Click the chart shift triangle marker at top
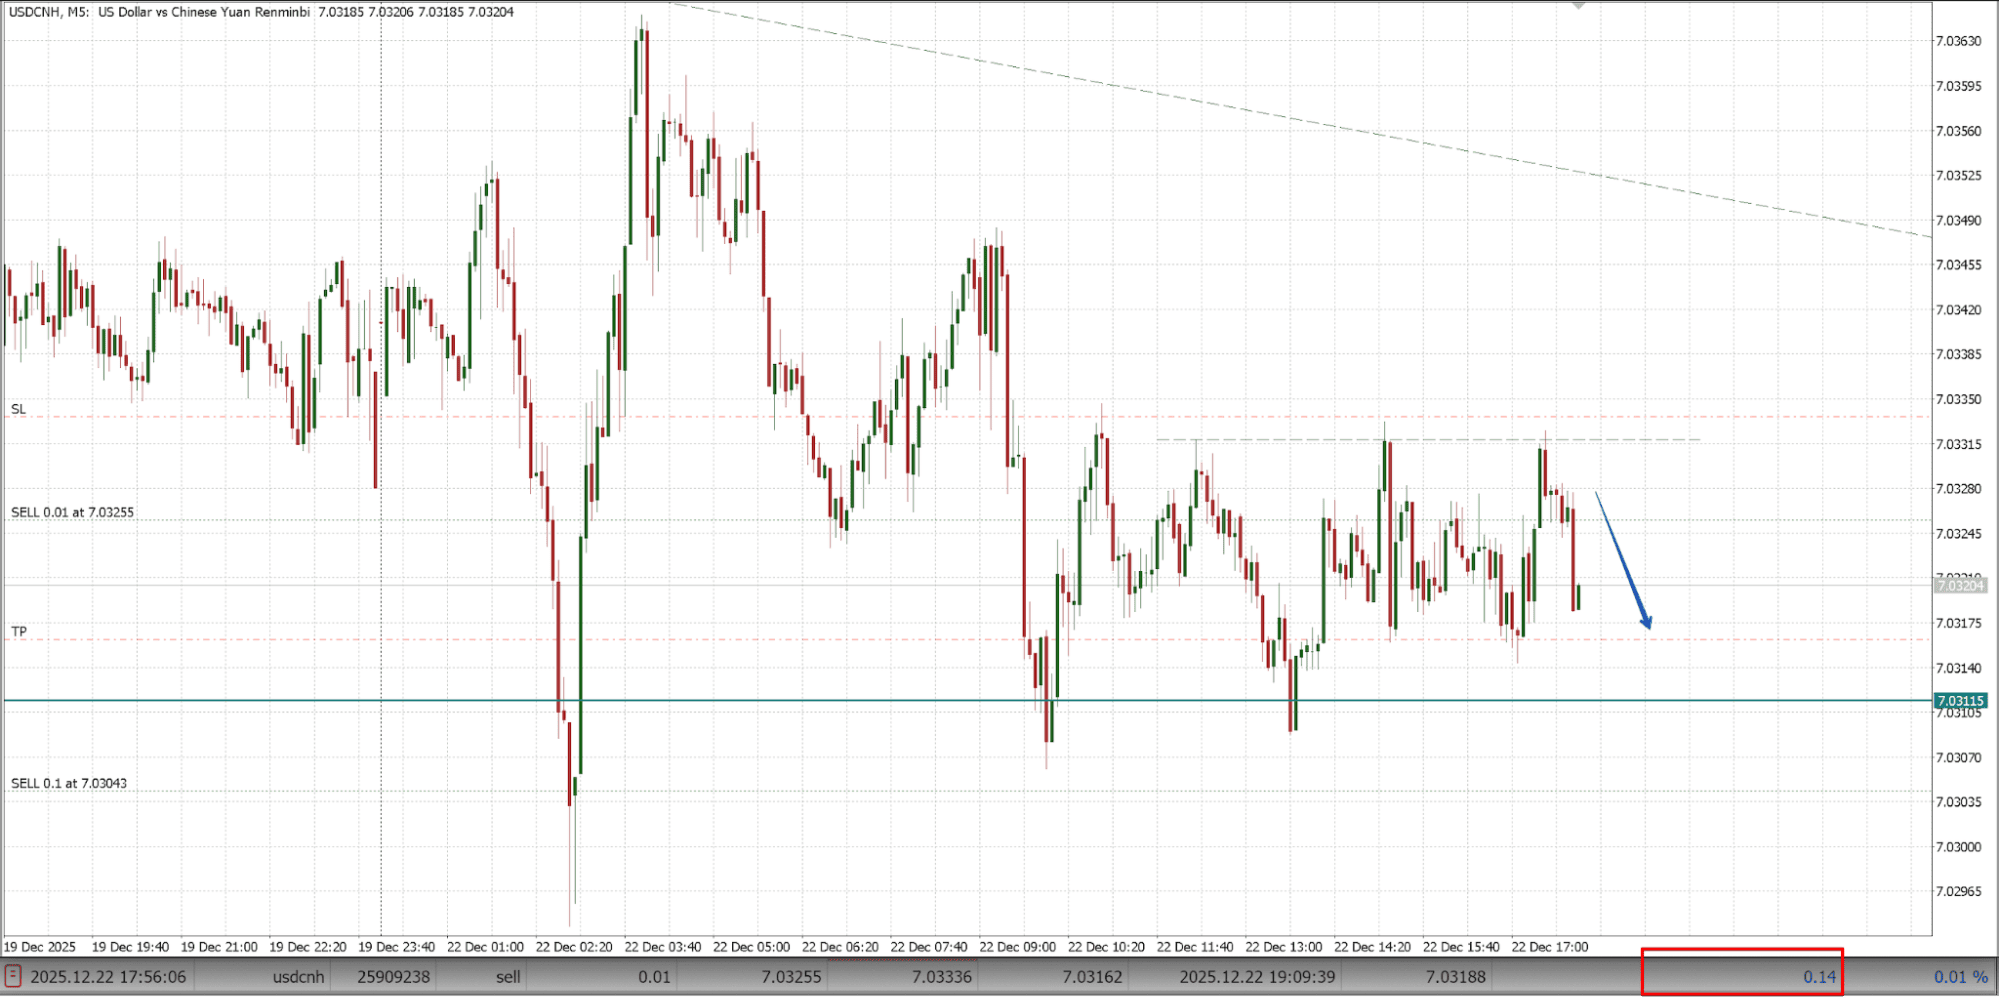This screenshot has width=1999, height=999. [1578, 6]
